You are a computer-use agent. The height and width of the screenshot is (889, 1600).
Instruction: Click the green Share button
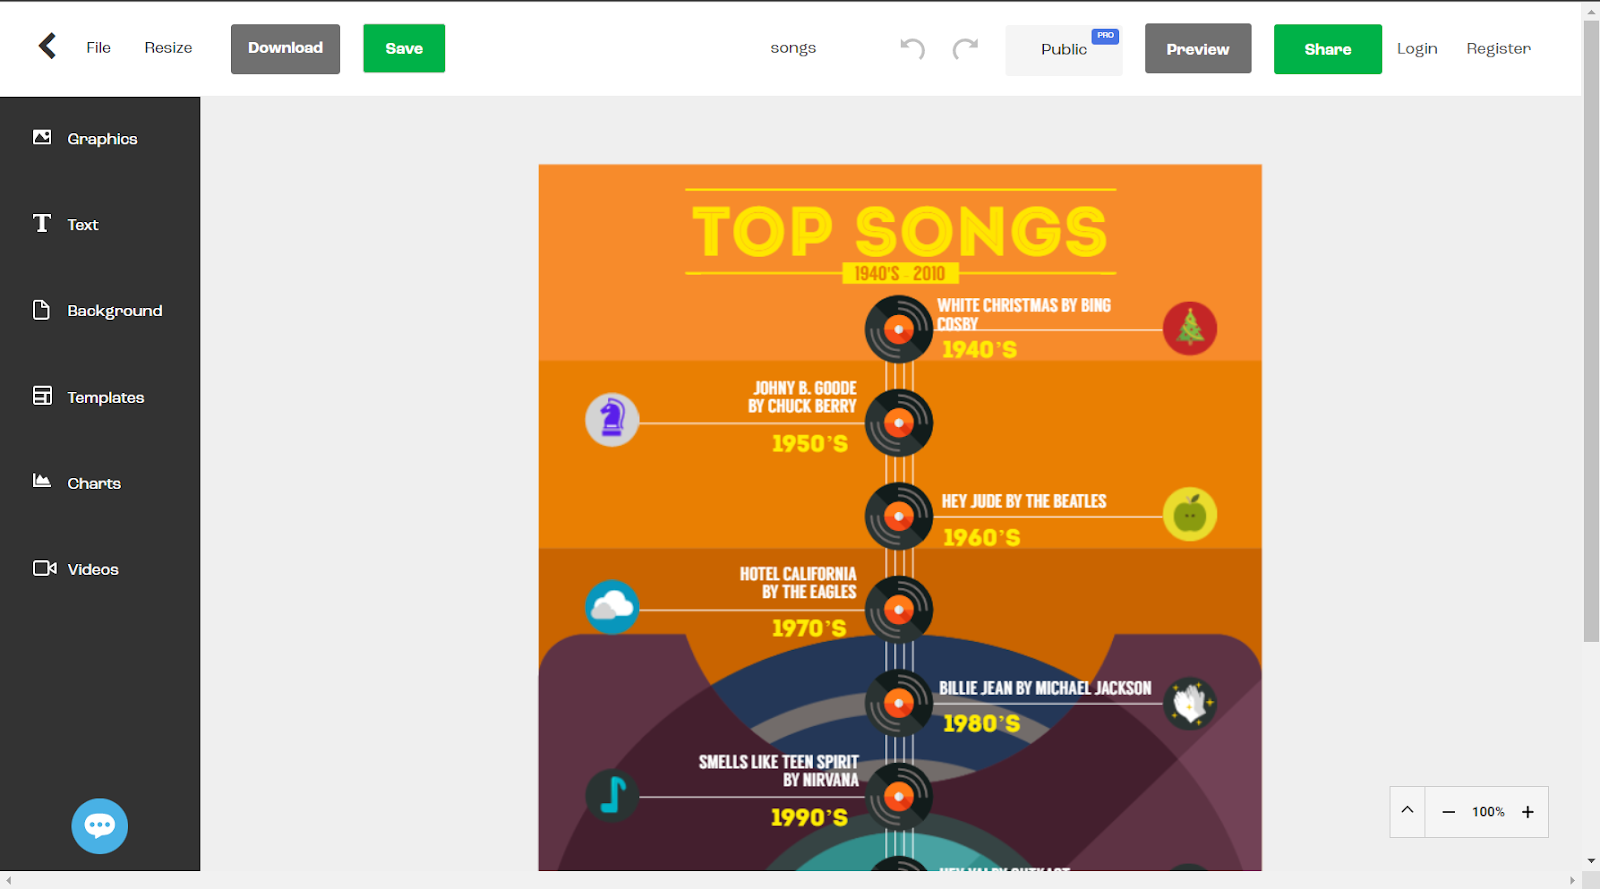pyautogui.click(x=1328, y=49)
